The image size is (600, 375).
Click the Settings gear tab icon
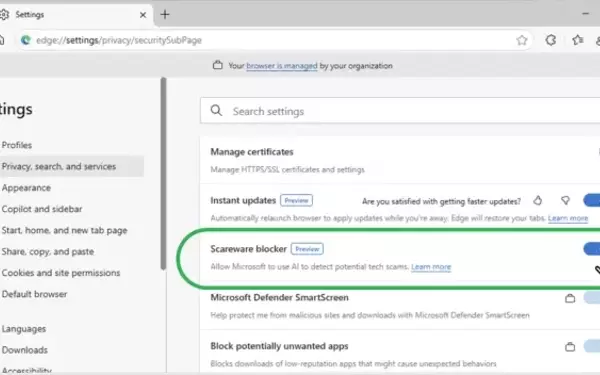pyautogui.click(x=4, y=15)
